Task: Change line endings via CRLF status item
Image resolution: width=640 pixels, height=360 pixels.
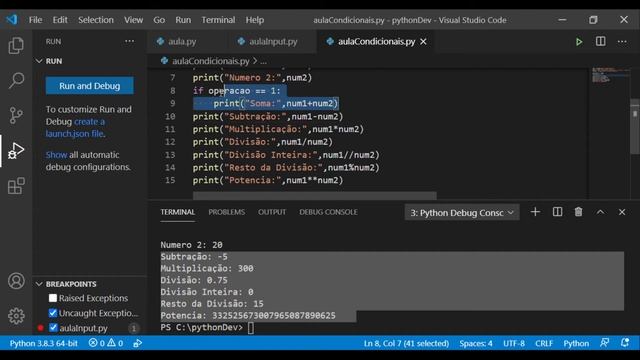Action: tap(544, 343)
